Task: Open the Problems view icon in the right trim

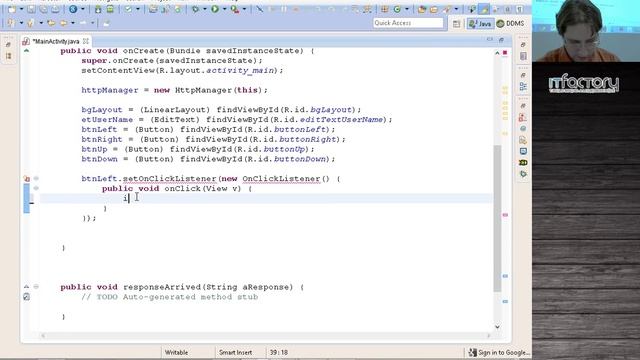Action: [523, 118]
